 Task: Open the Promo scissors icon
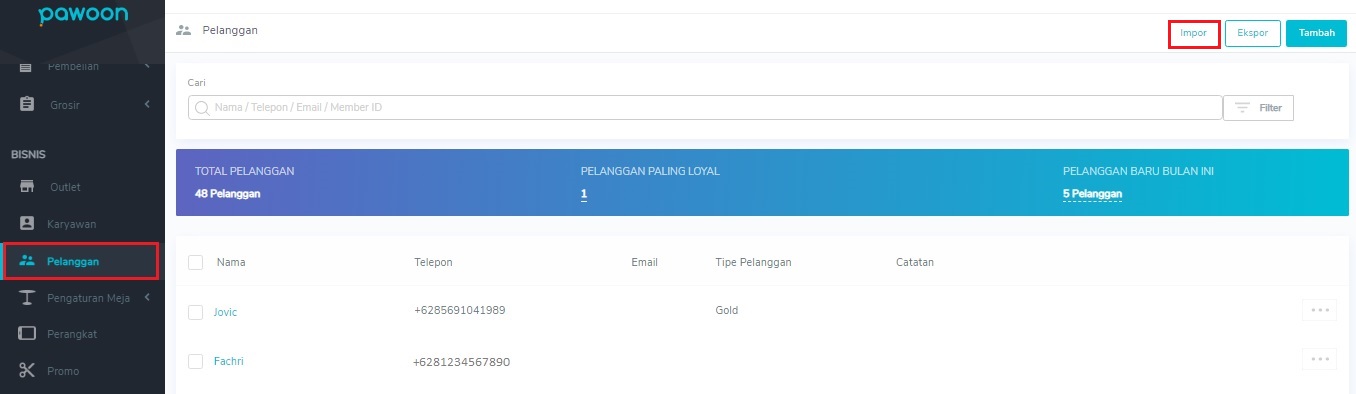[27, 371]
